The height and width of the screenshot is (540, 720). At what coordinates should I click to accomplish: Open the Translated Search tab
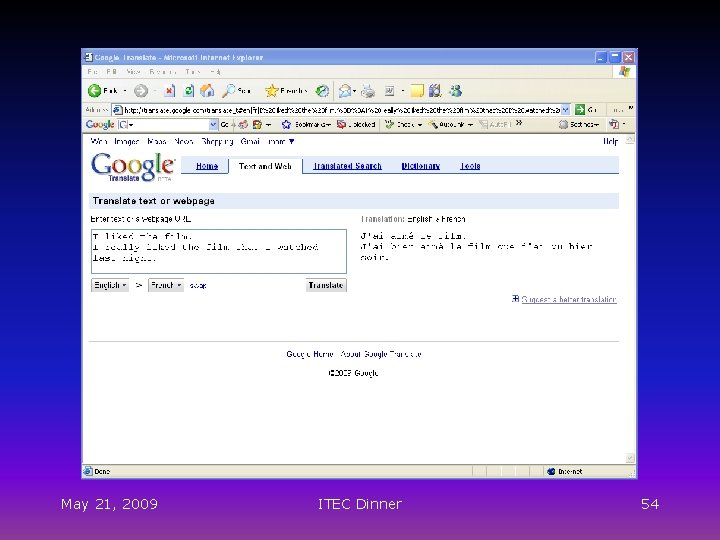pos(347,166)
